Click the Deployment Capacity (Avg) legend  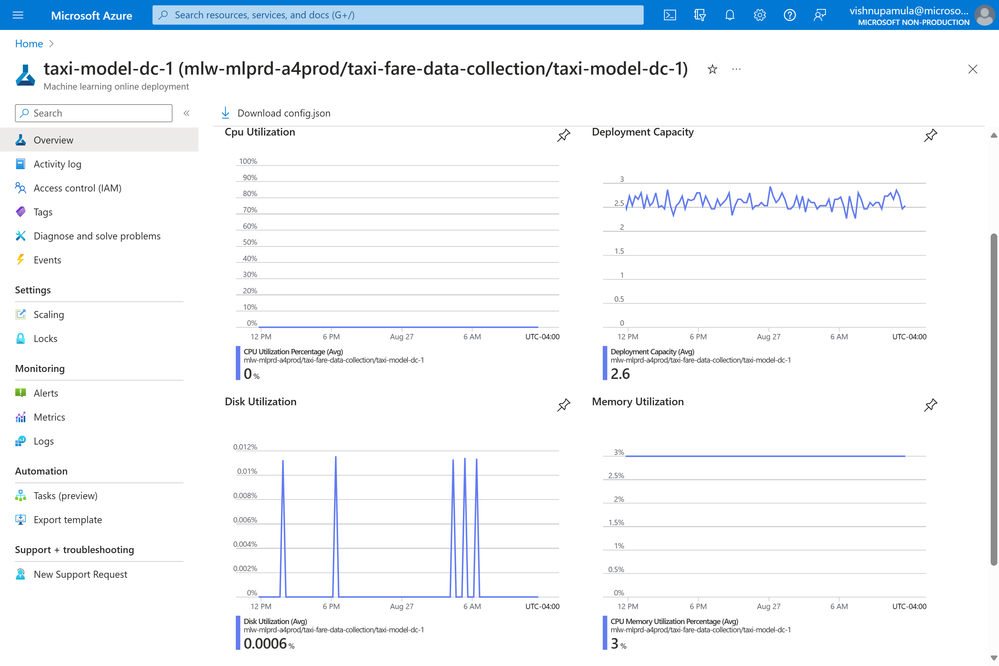point(652,352)
